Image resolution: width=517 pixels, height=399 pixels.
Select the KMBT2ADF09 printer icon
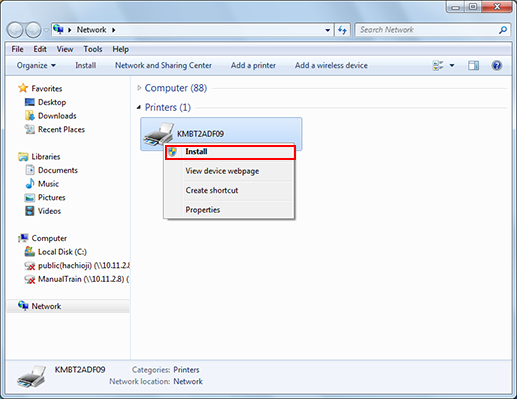[x=158, y=135]
